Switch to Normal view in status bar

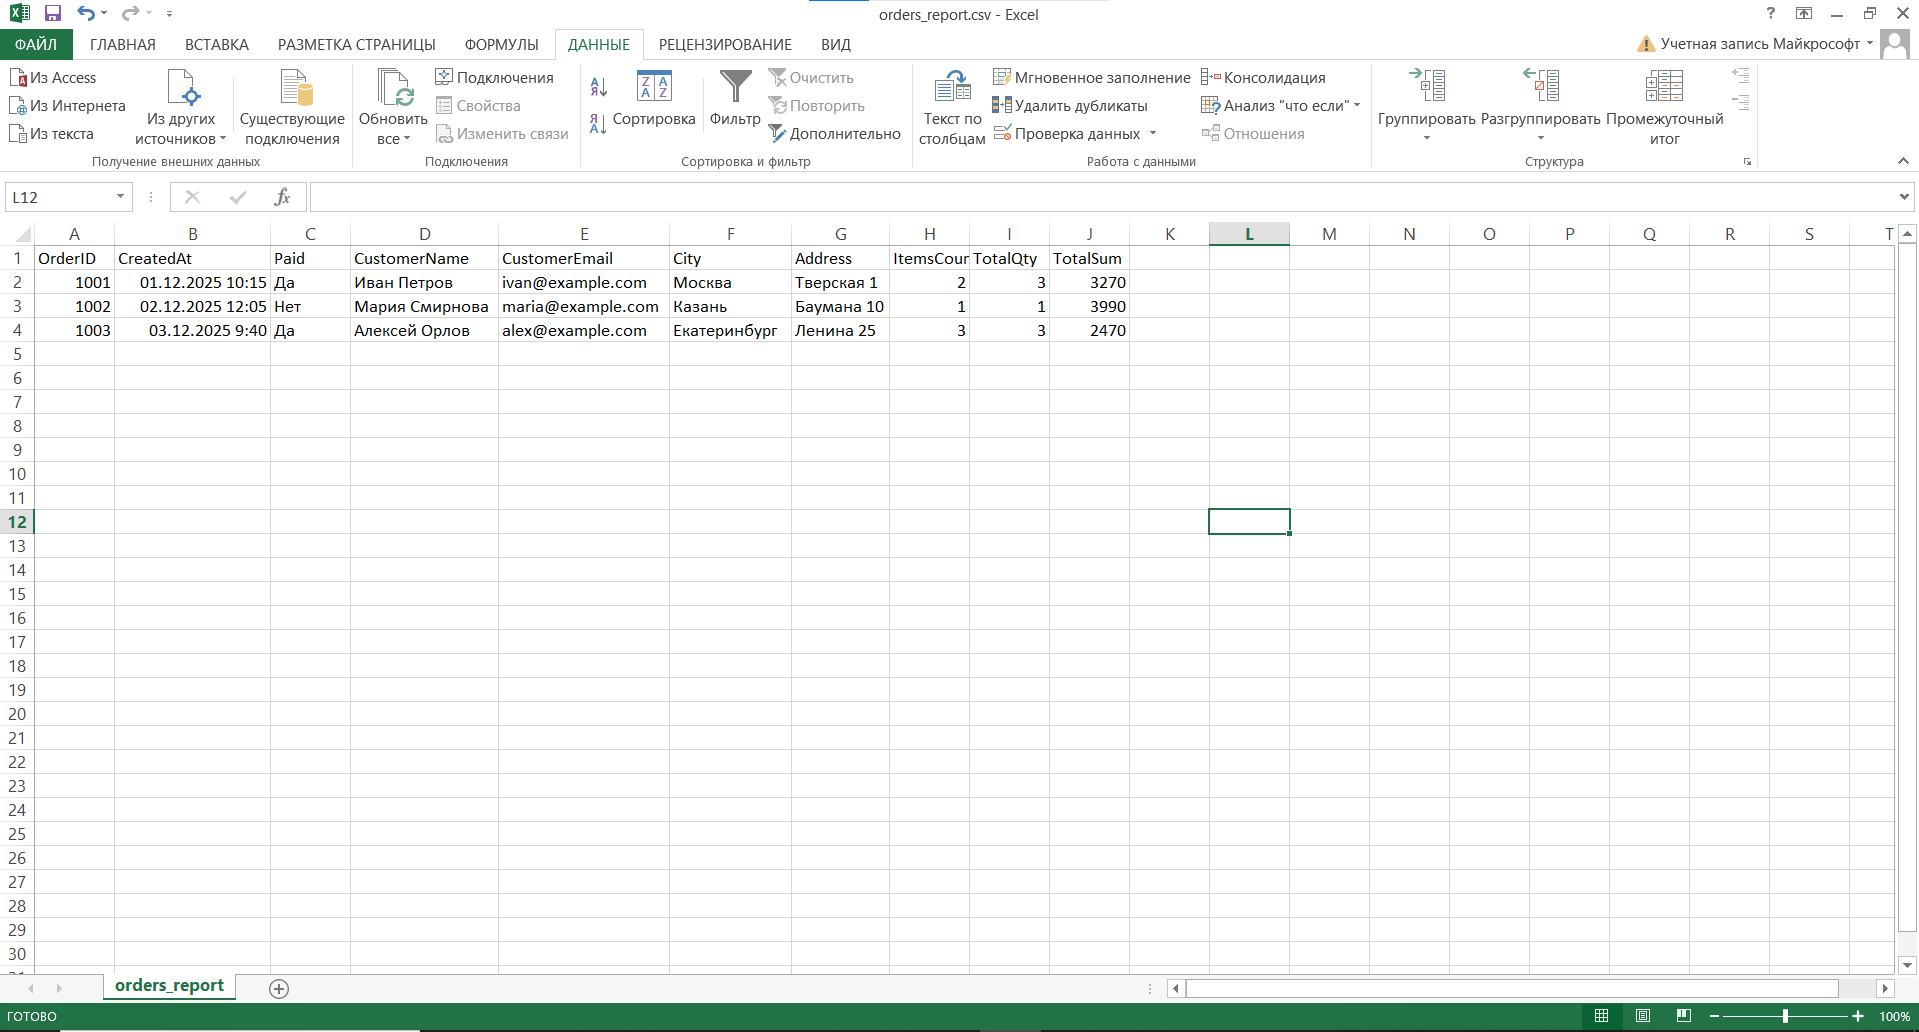coord(1601,1016)
